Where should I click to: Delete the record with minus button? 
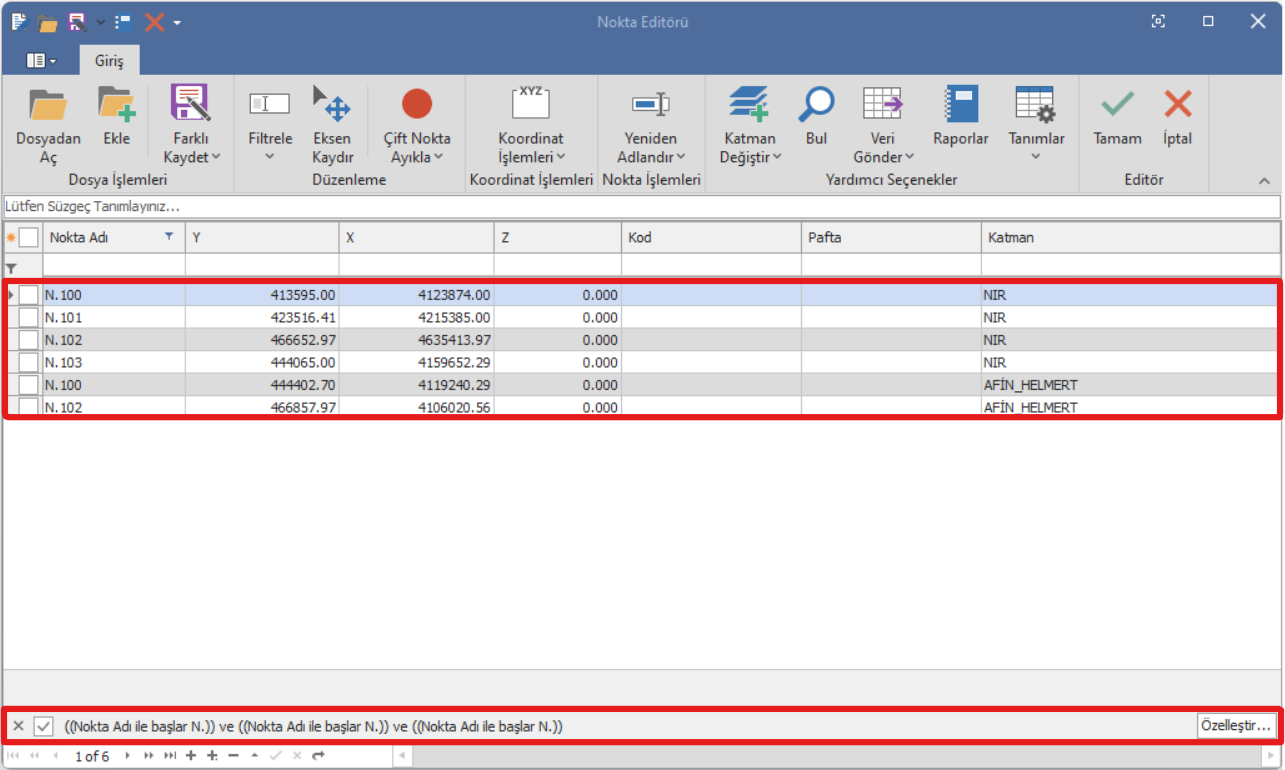(x=233, y=756)
